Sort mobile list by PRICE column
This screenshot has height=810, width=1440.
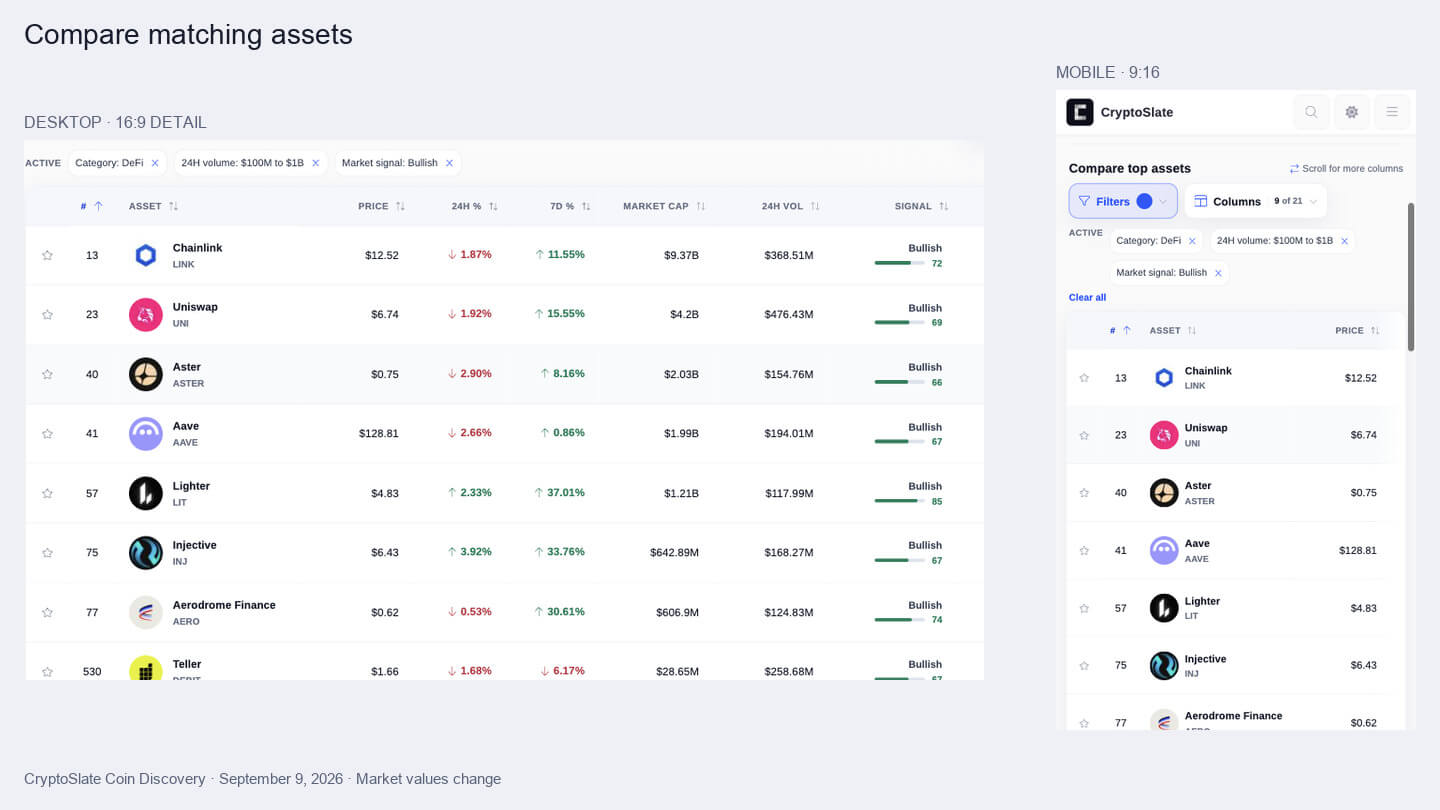[1357, 331]
